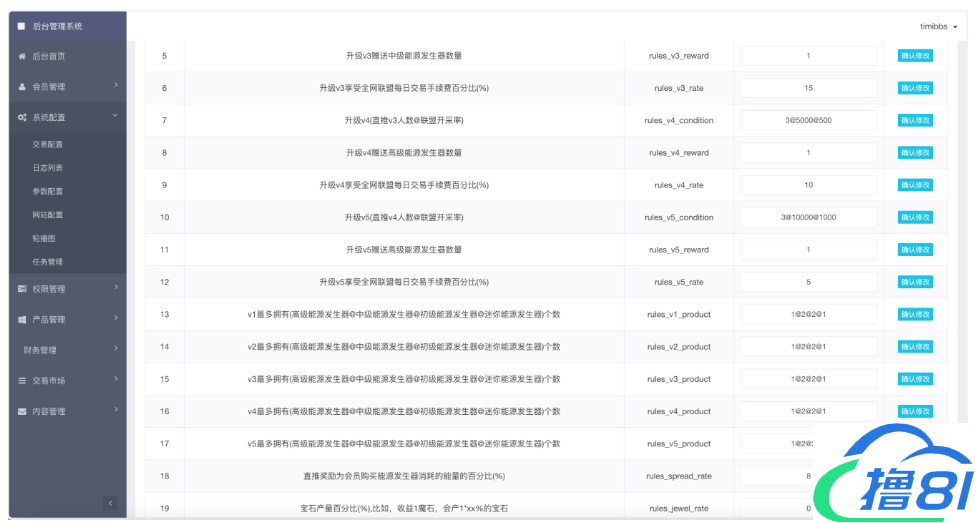Click the home icon beside 后台首页
The height and width of the screenshot is (523, 975).
click(22, 56)
